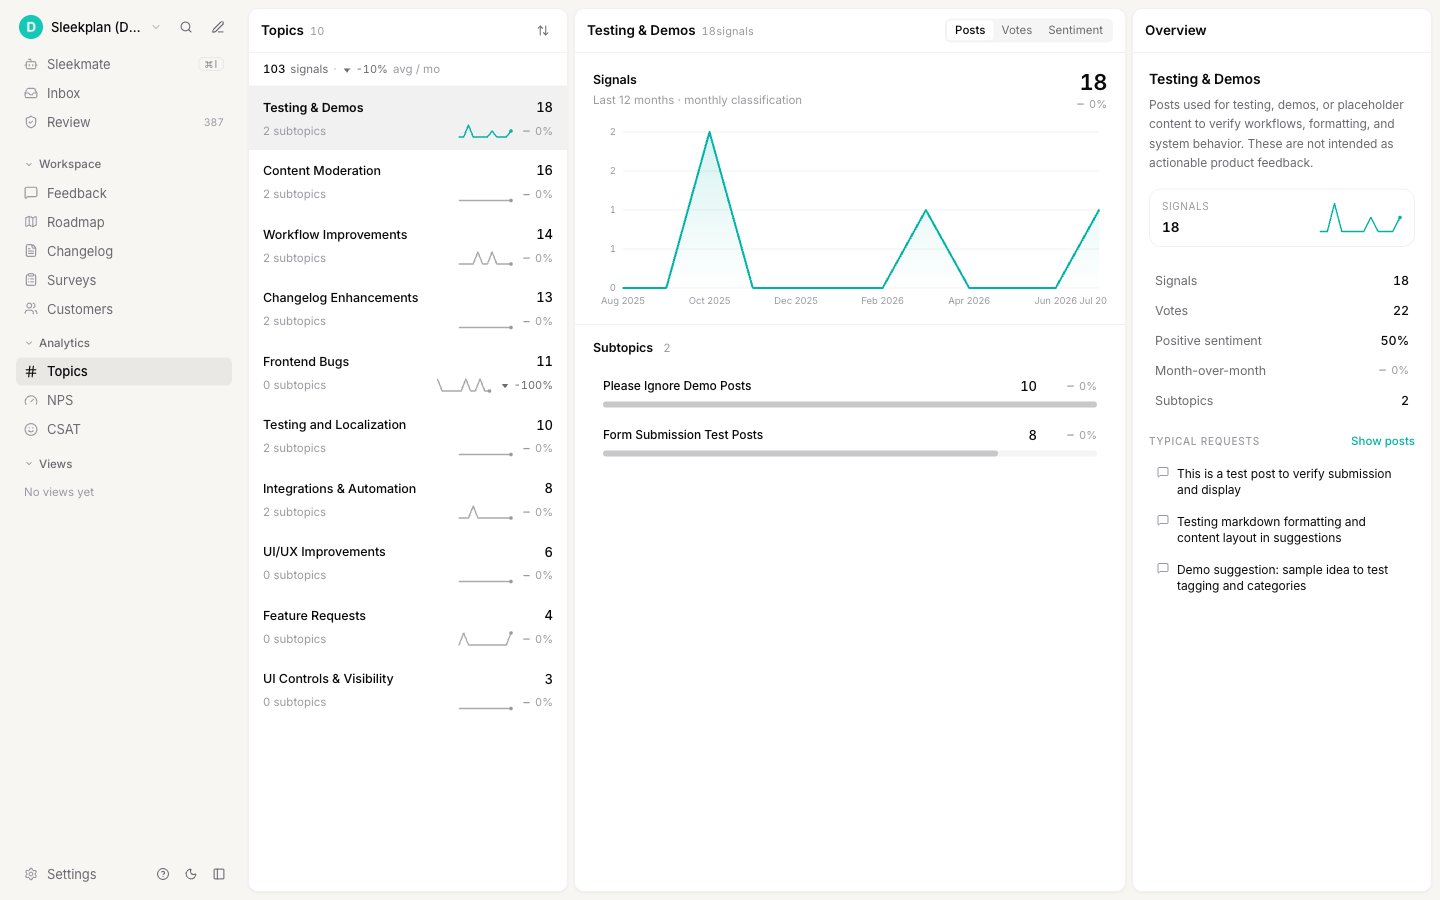Click the Votes 22 row in Overview
Viewport: 1440px width, 900px height.
(1282, 311)
